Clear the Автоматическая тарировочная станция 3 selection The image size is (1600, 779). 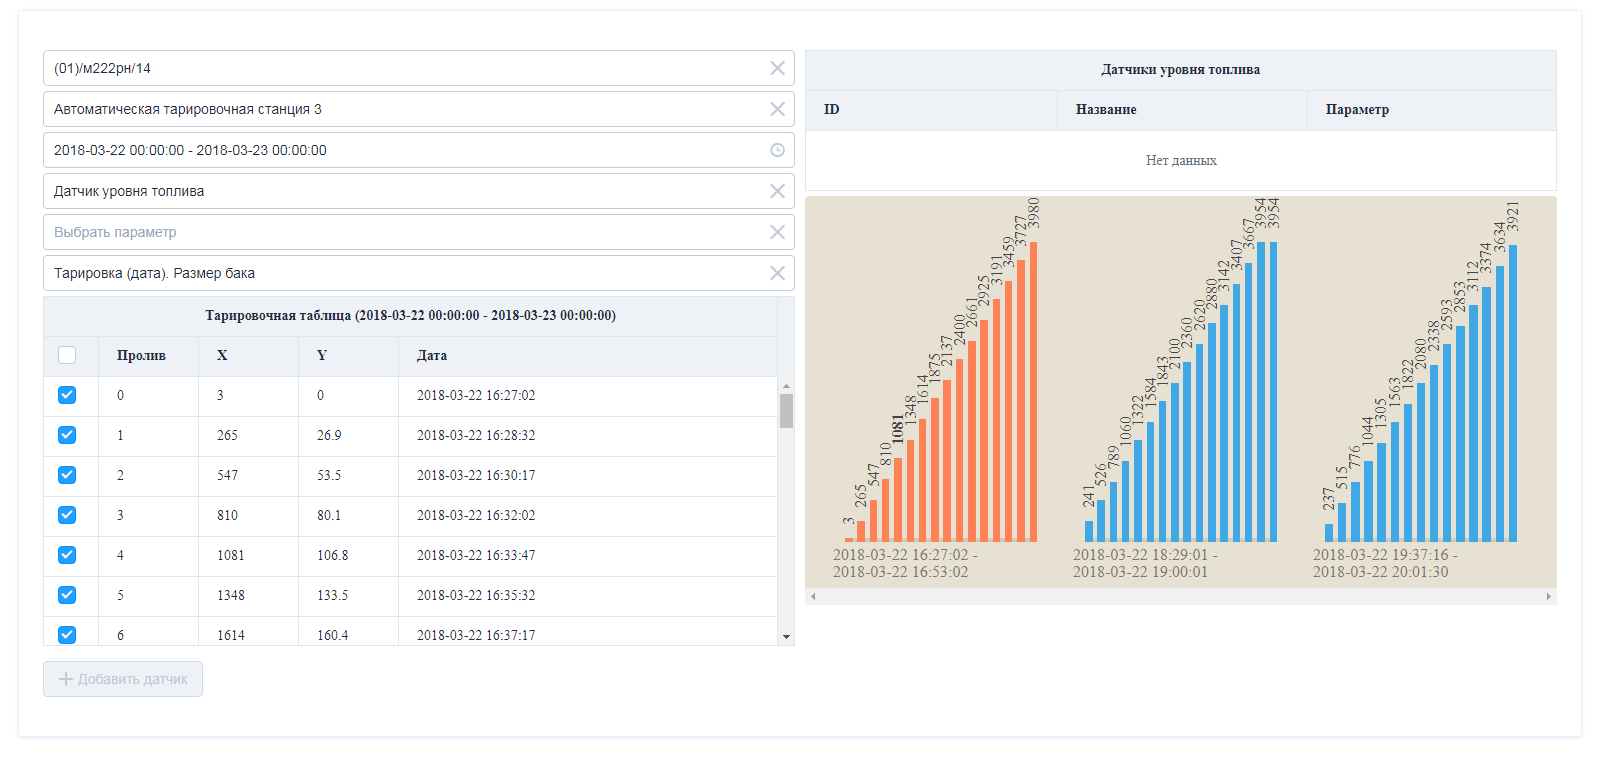pyautogui.click(x=777, y=109)
